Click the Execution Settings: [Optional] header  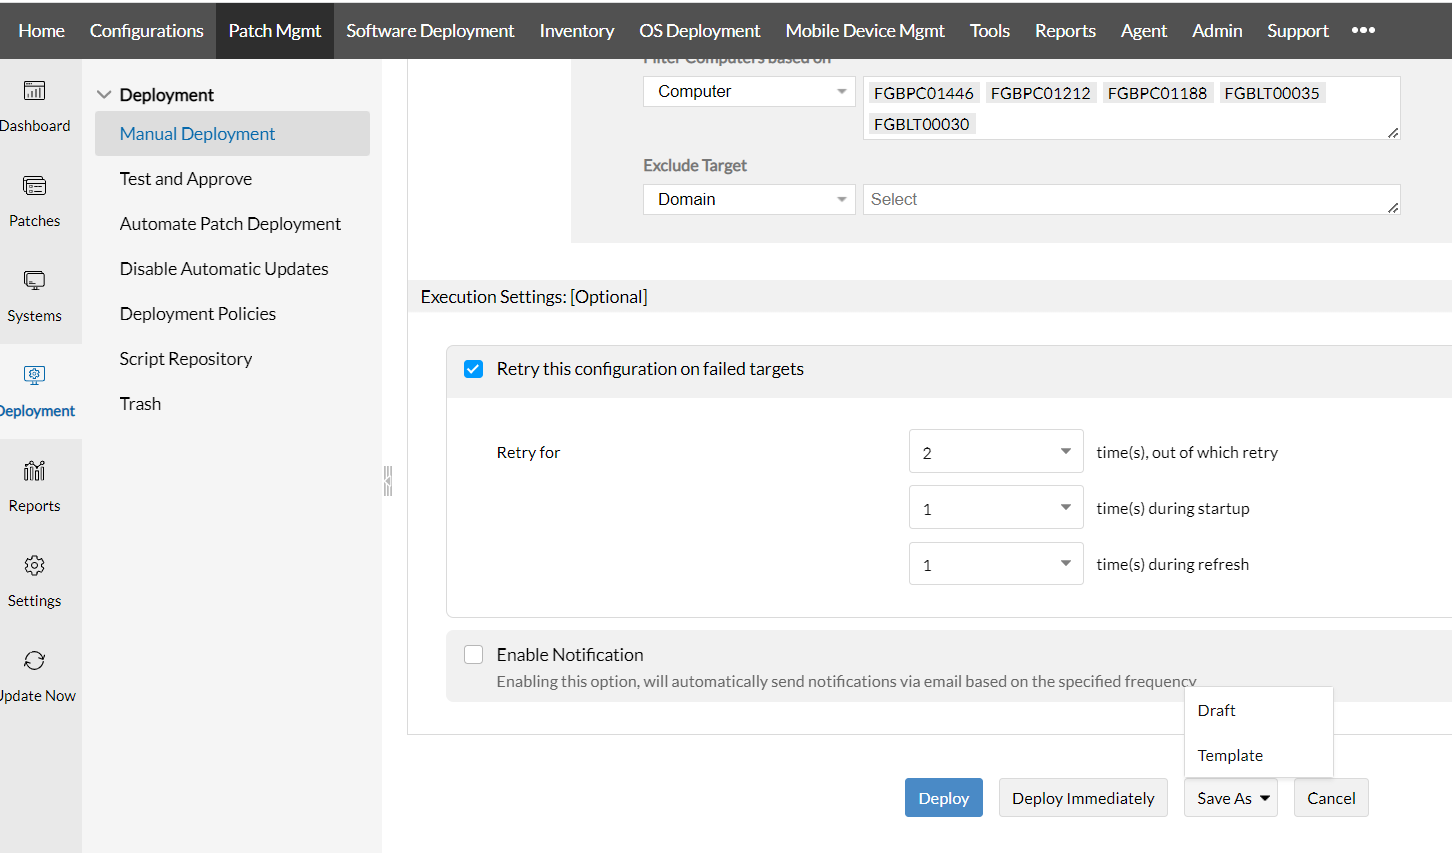(x=534, y=297)
